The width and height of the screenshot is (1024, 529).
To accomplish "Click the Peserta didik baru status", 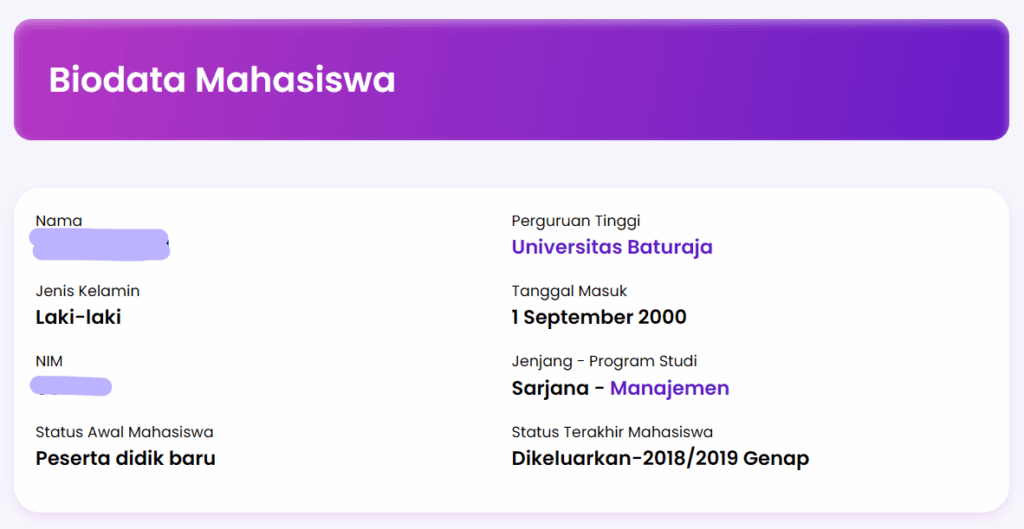I will coord(125,458).
